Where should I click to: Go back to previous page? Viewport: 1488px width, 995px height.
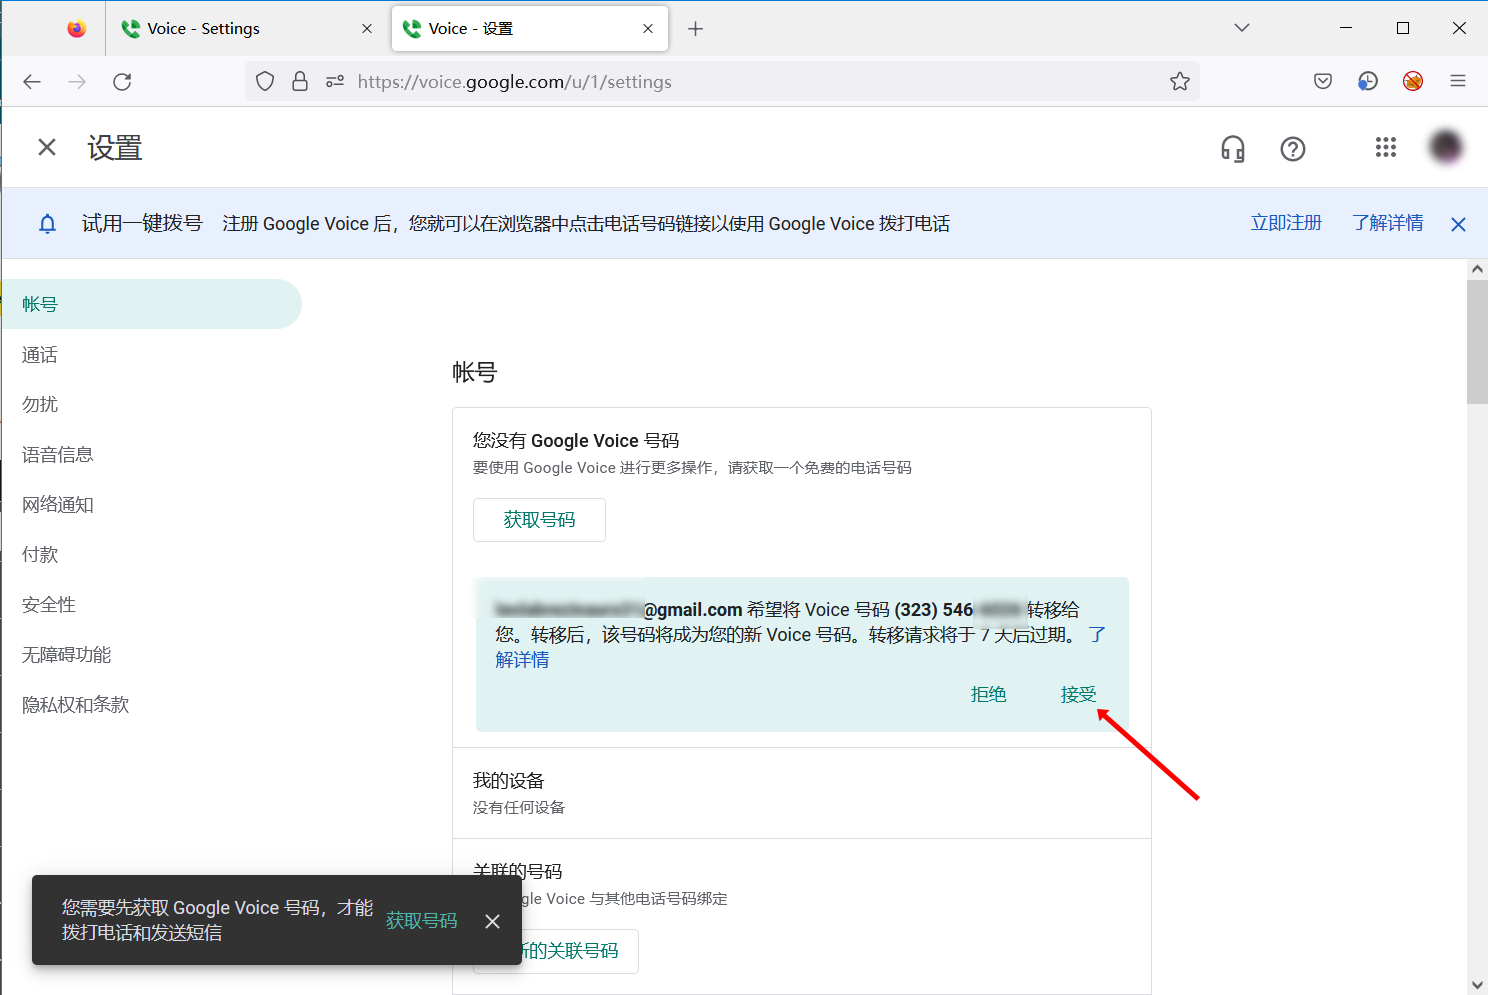tap(32, 82)
